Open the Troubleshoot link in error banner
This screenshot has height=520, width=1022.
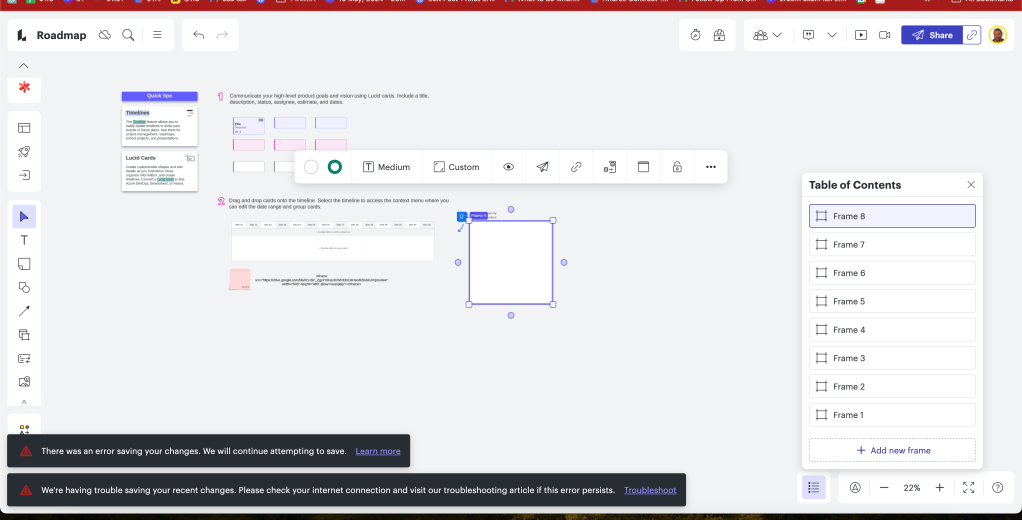(650, 490)
